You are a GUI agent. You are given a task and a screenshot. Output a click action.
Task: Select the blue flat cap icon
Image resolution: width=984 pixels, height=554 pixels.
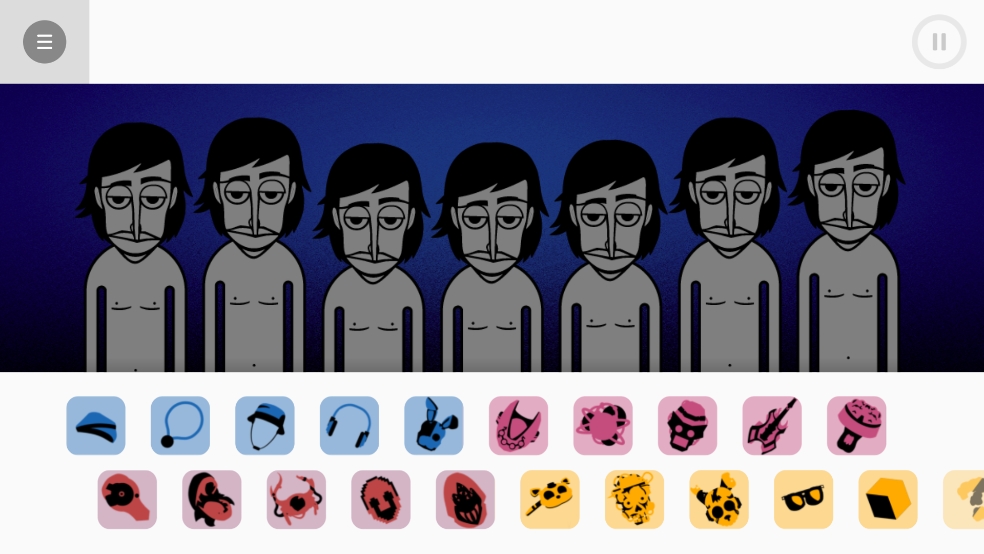coord(96,425)
